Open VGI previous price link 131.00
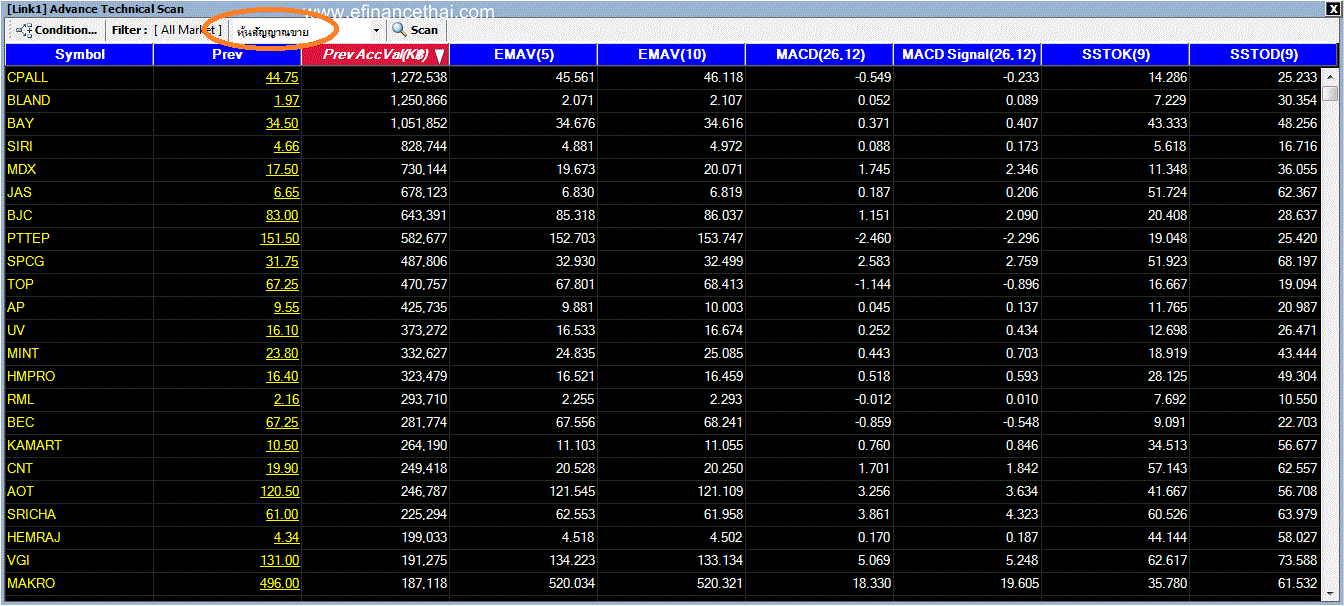 (279, 560)
